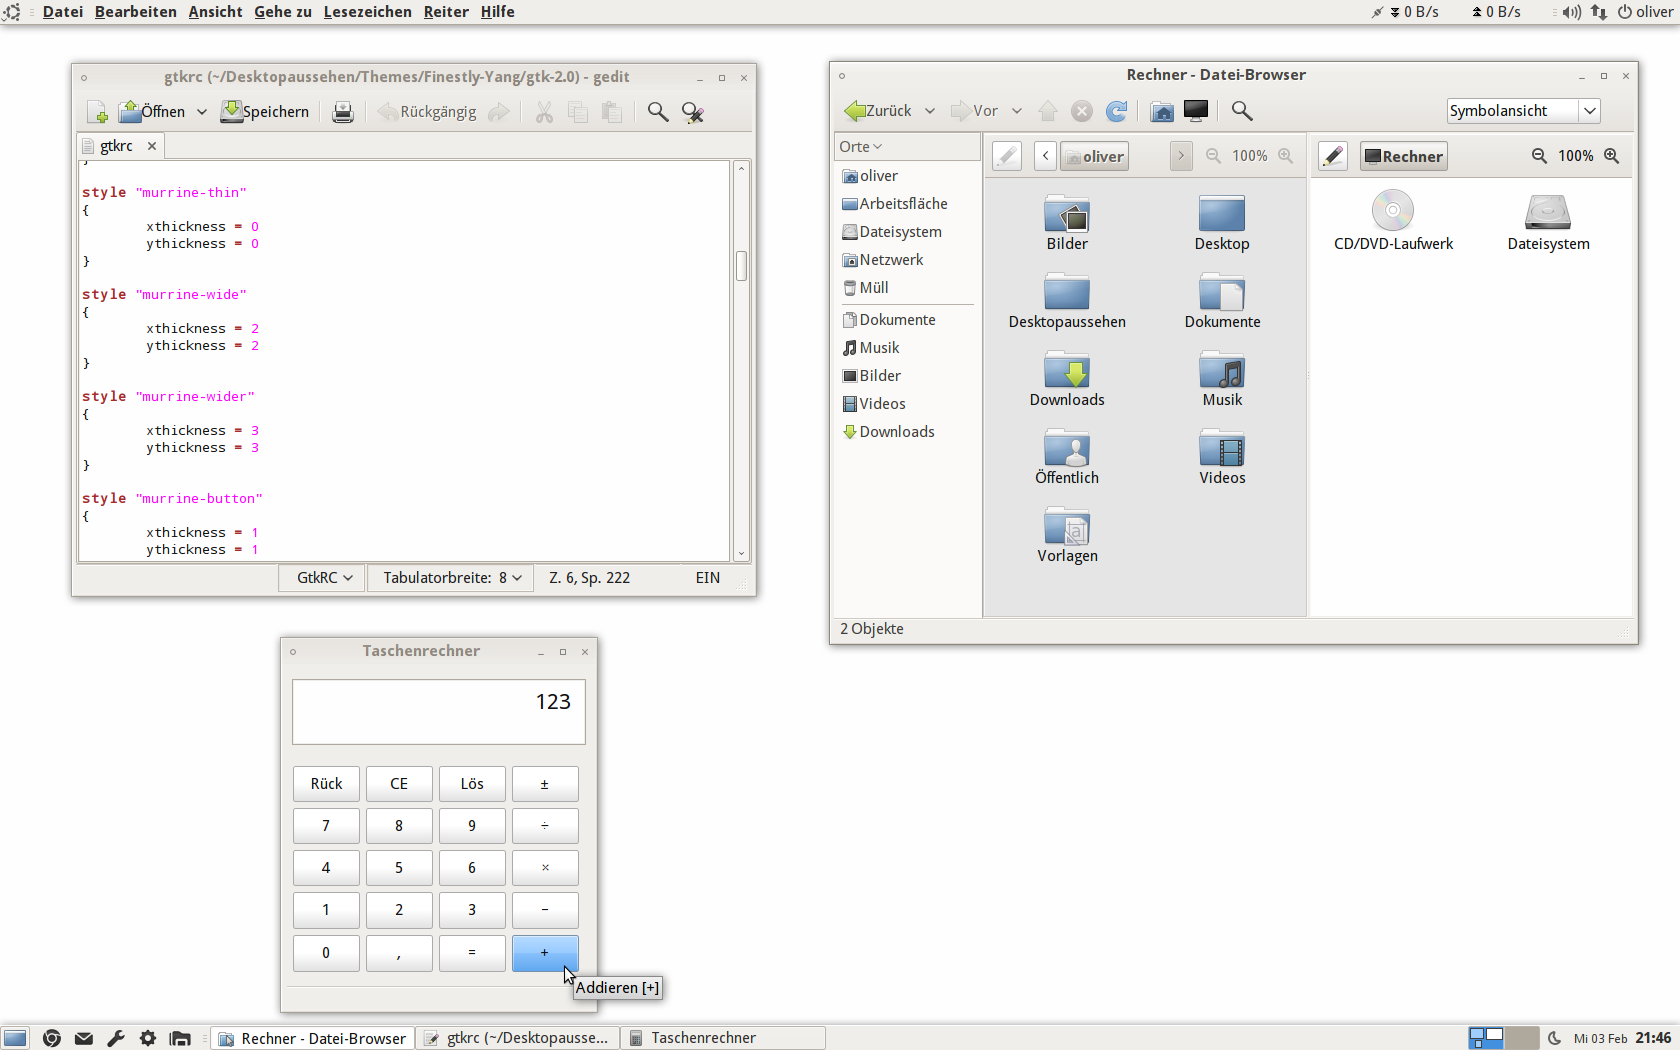Click the gedit vertical scrollbar handle
Viewport: 1680px width, 1050px height.
(741, 266)
